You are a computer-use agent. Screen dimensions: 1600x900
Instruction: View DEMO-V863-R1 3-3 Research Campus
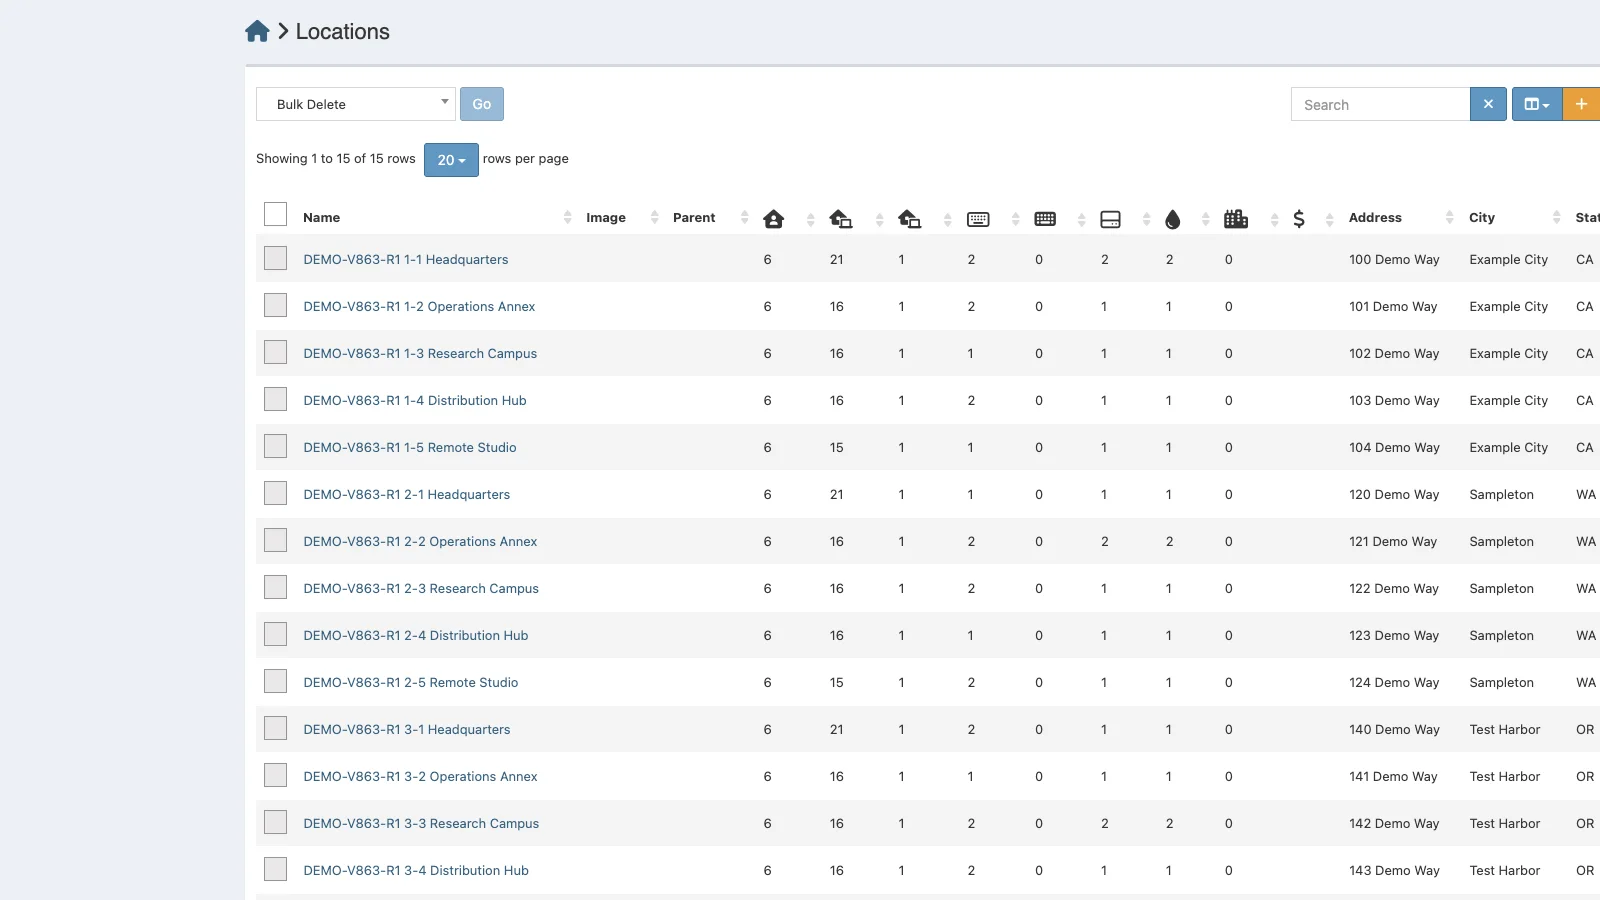pyautogui.click(x=421, y=823)
